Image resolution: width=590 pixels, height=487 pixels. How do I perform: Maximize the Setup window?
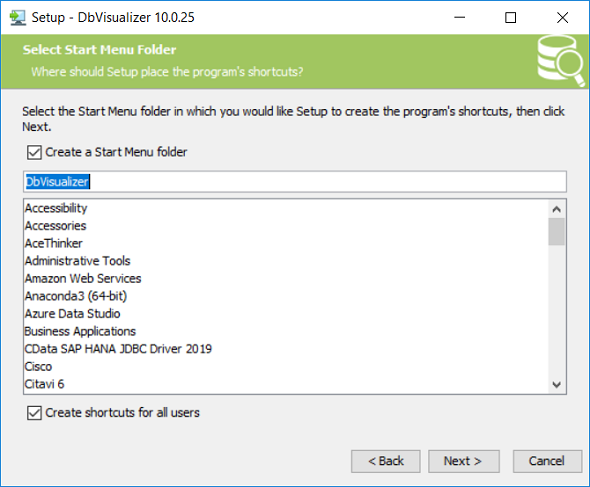(x=511, y=18)
